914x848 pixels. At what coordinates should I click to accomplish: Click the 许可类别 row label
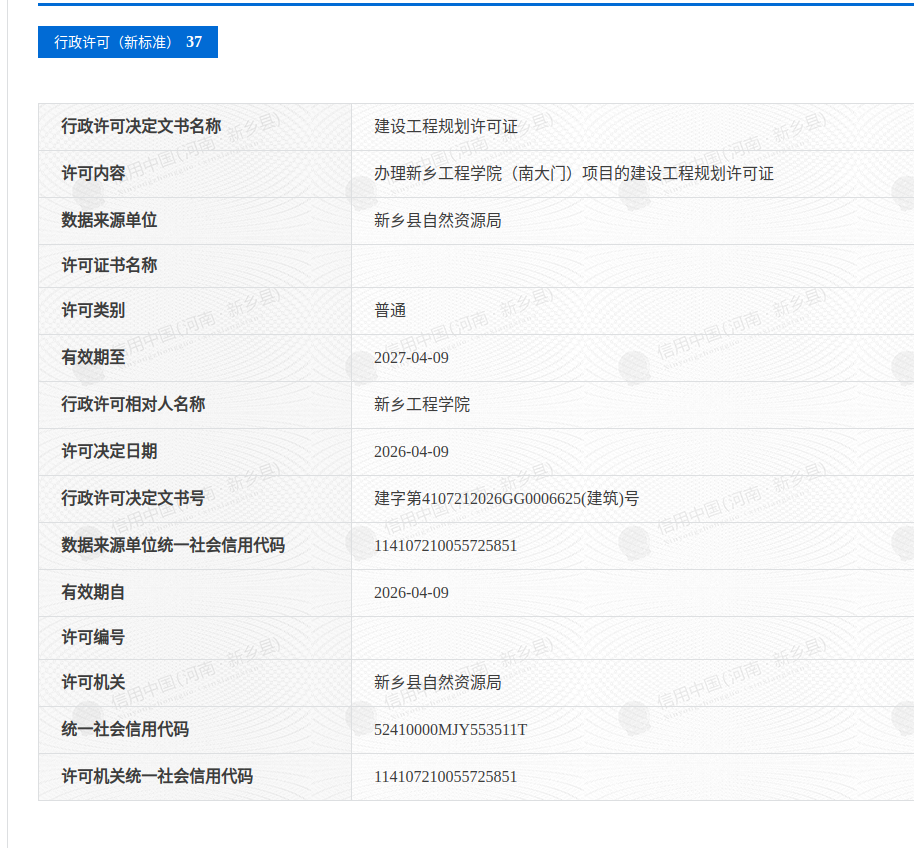(x=93, y=311)
